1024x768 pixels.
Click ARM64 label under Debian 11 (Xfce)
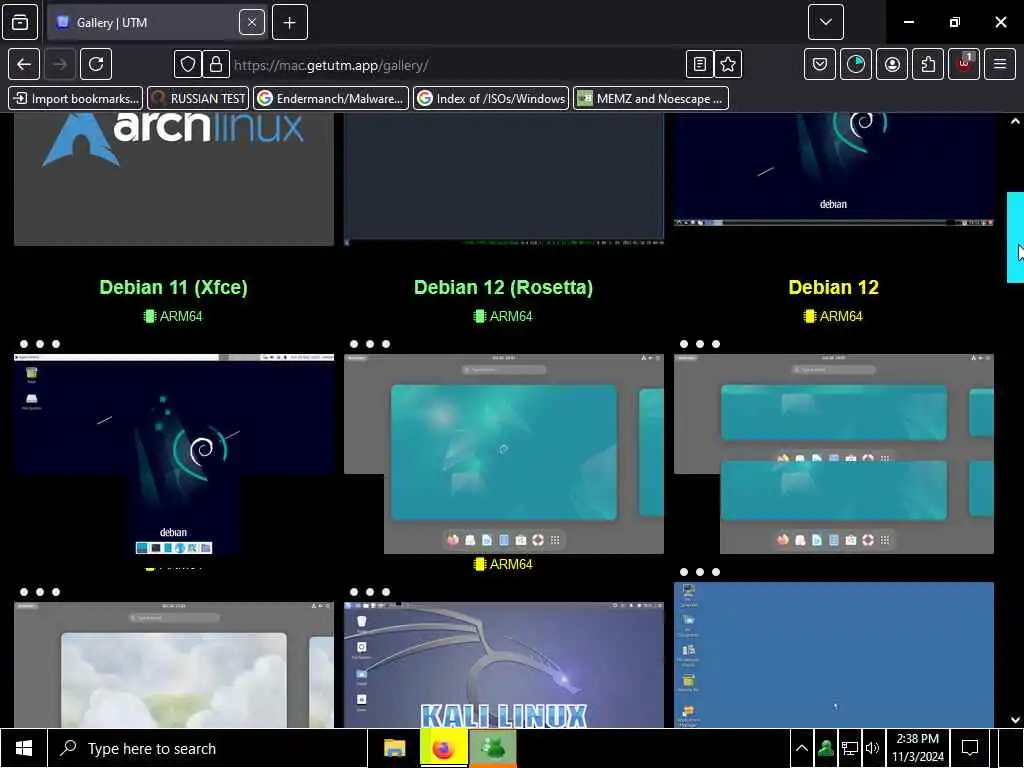(173, 316)
